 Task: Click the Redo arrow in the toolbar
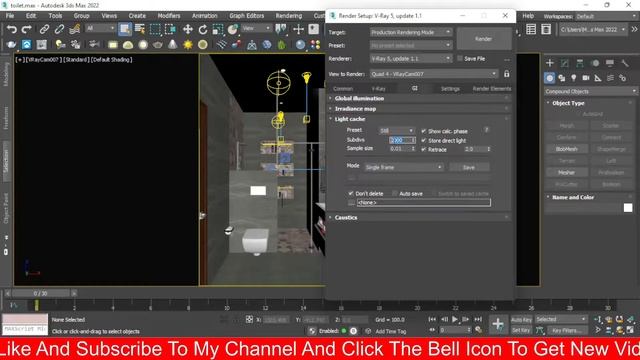click(27, 29)
